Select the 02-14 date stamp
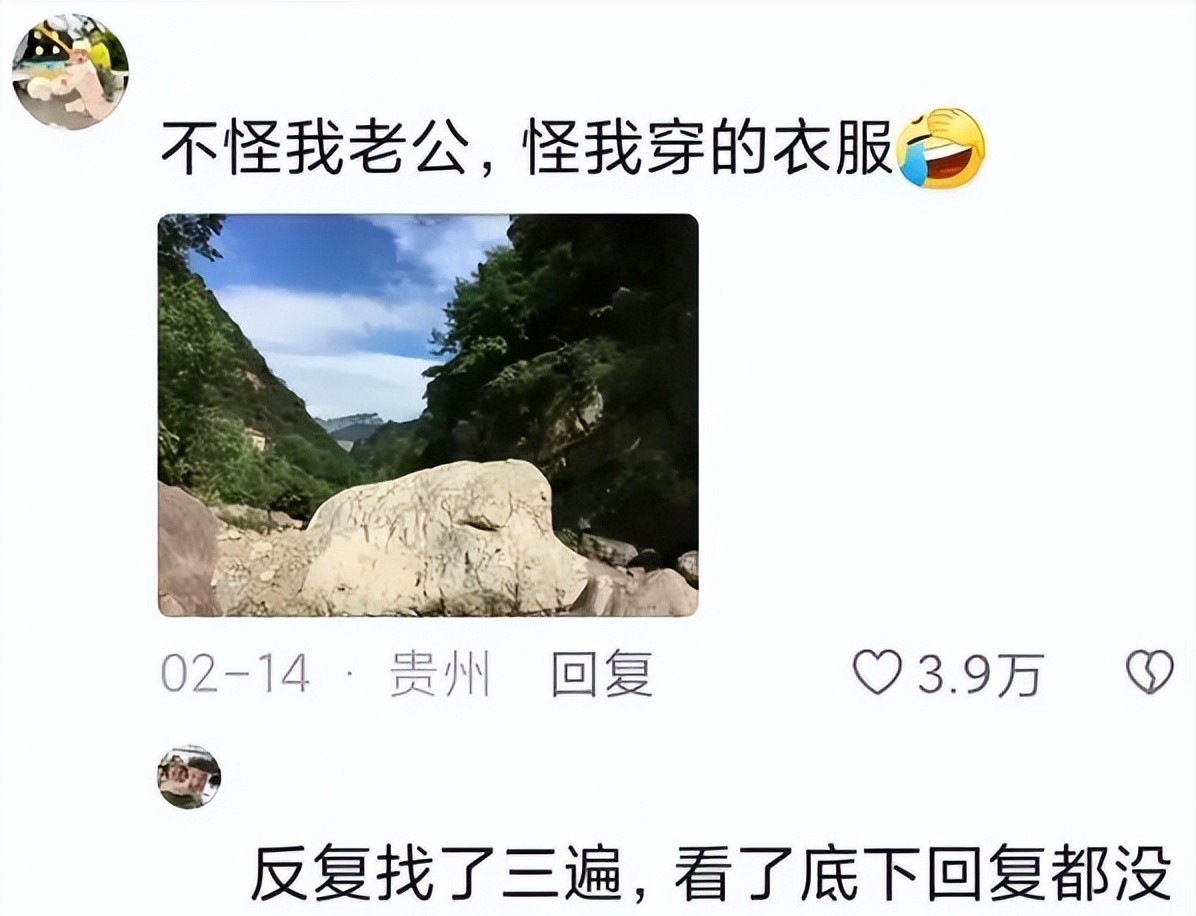The height and width of the screenshot is (916, 1196). [236, 674]
